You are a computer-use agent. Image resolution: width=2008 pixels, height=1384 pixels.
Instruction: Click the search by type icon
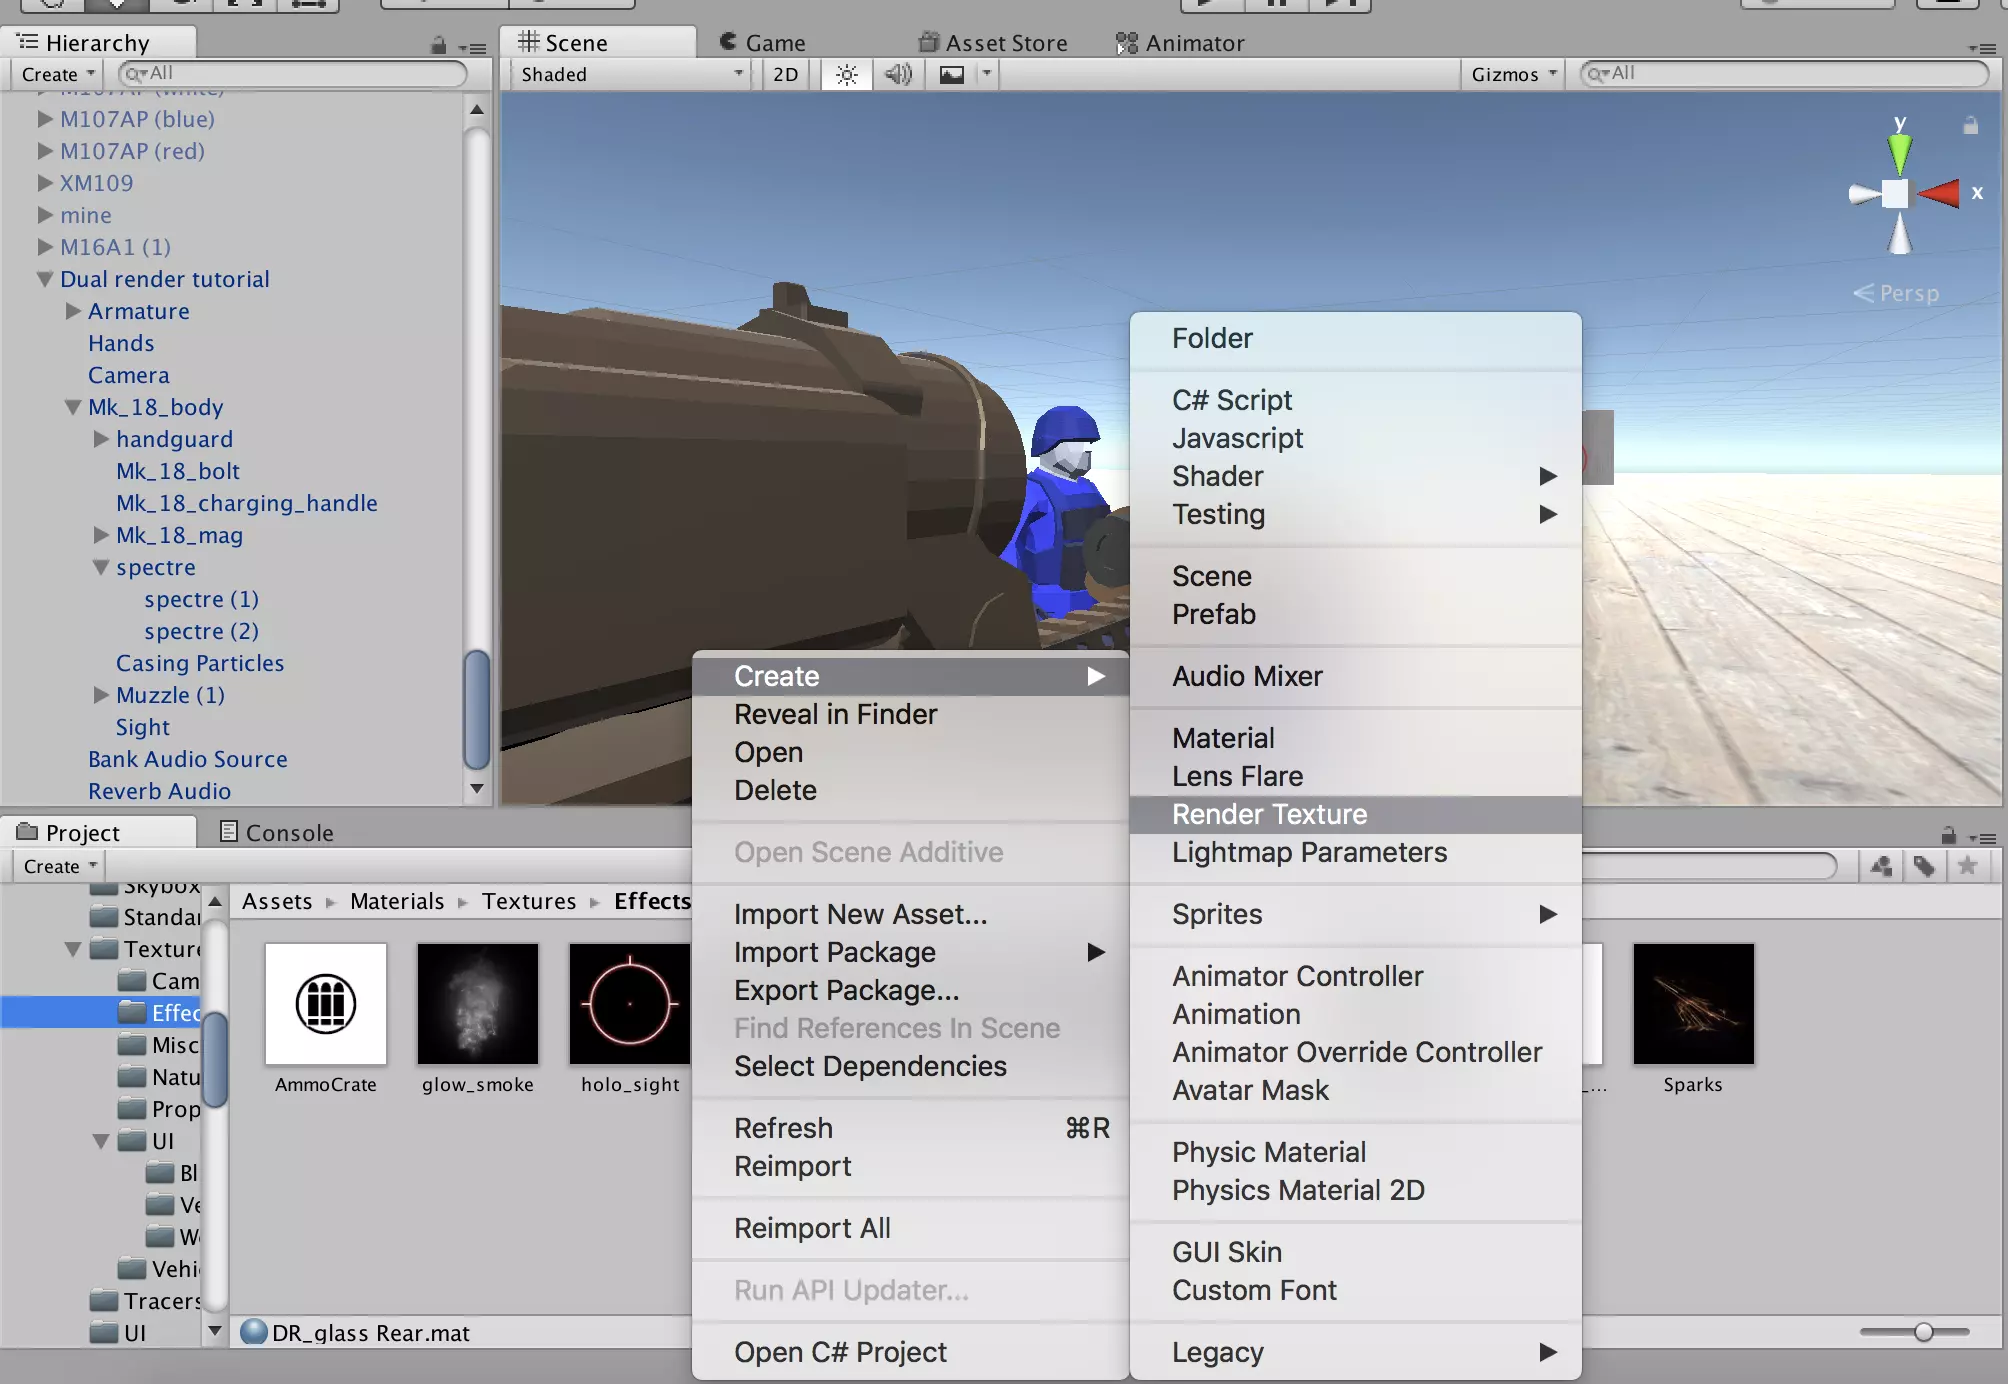point(1881,866)
